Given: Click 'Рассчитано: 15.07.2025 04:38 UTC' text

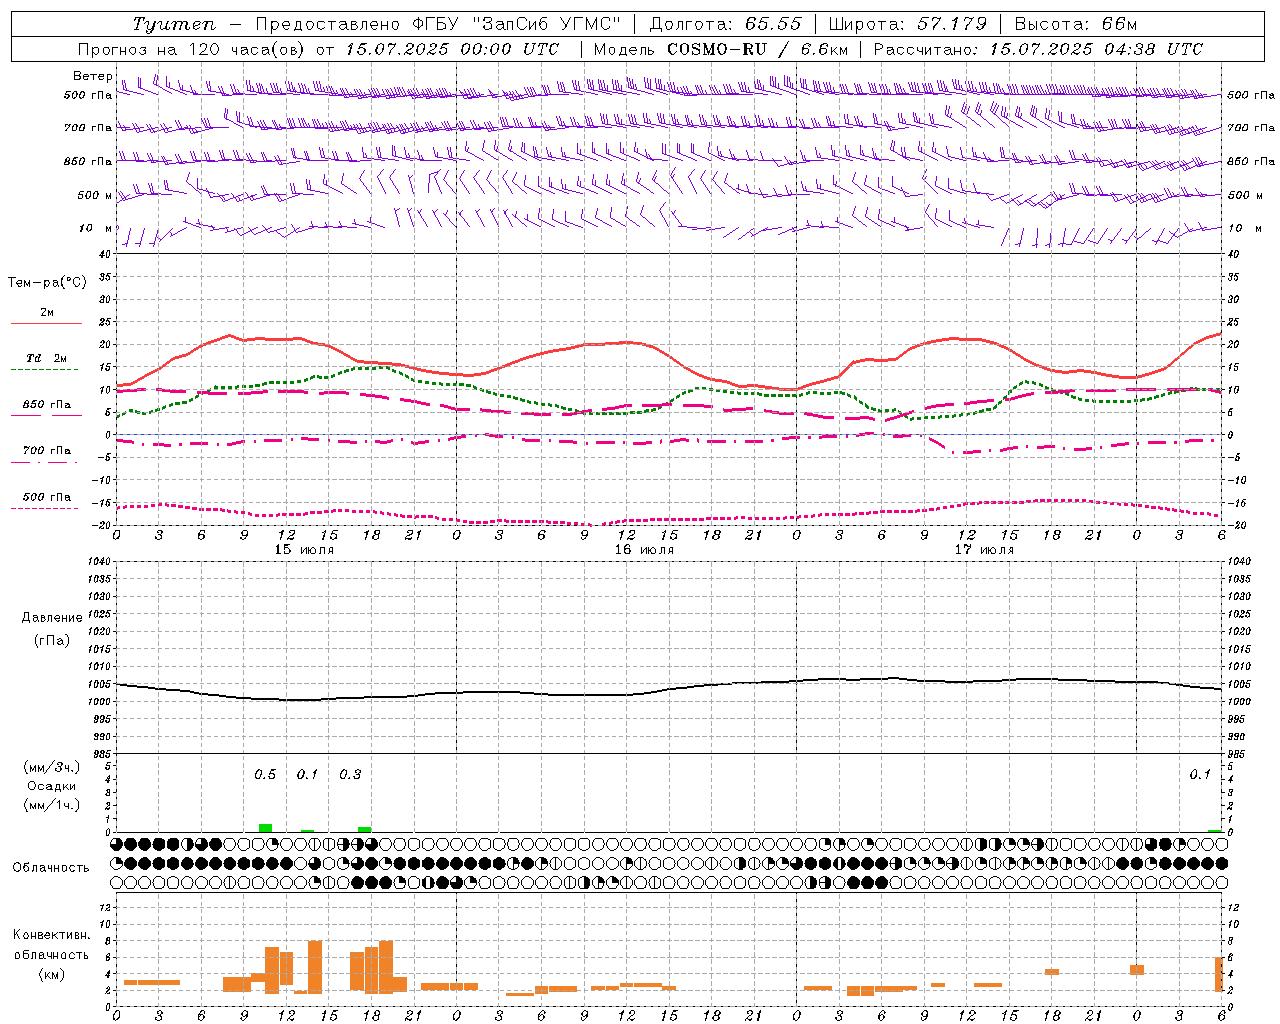Looking at the screenshot, I should pos(1038,49).
